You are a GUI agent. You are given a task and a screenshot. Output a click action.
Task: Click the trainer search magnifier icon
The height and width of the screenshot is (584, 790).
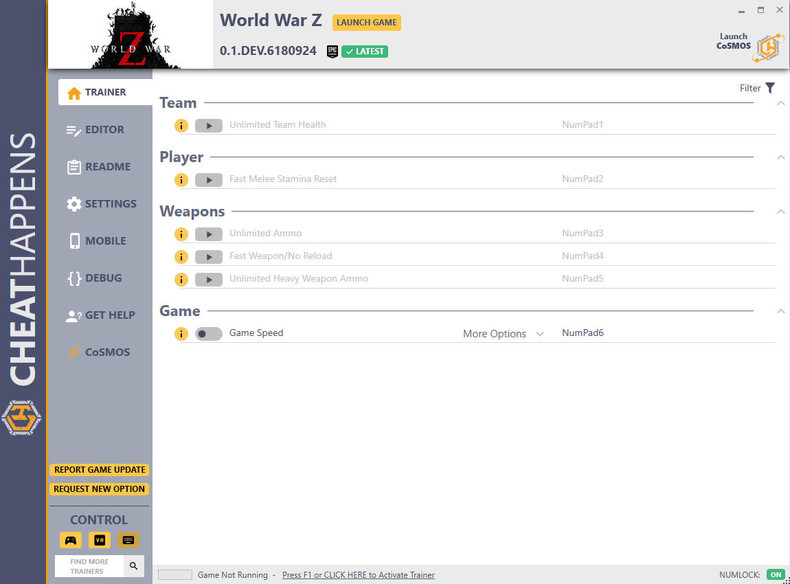click(x=134, y=566)
